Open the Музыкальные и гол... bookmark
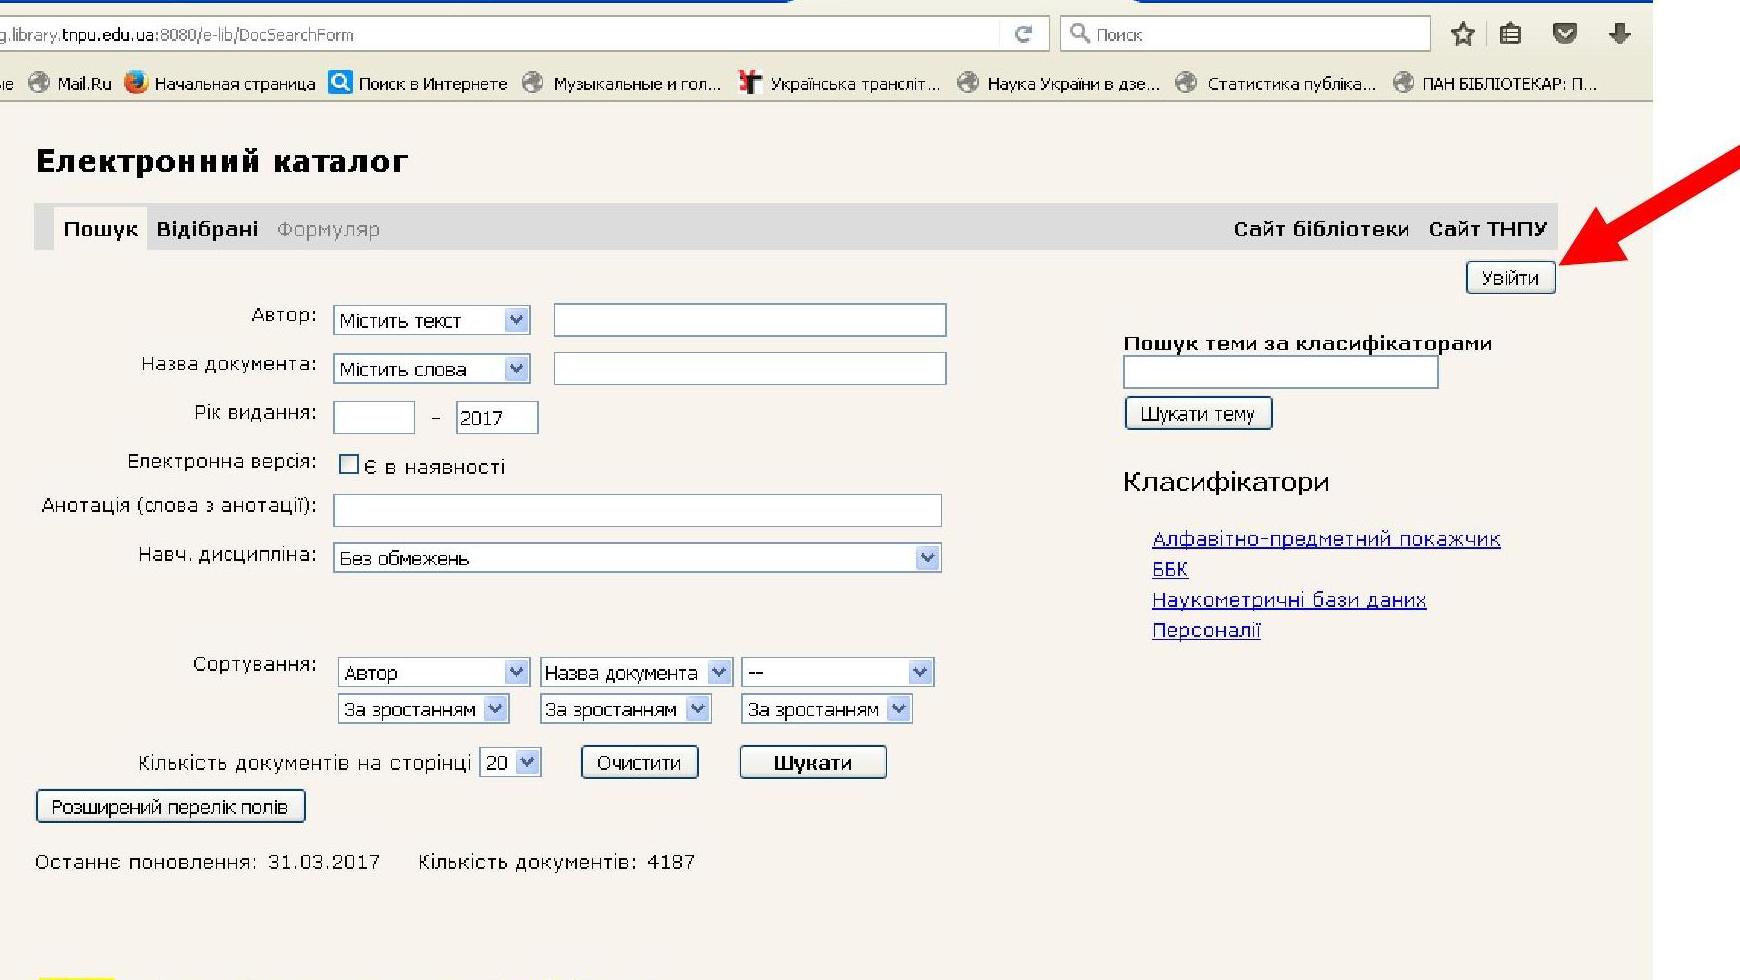1740x980 pixels. click(622, 83)
